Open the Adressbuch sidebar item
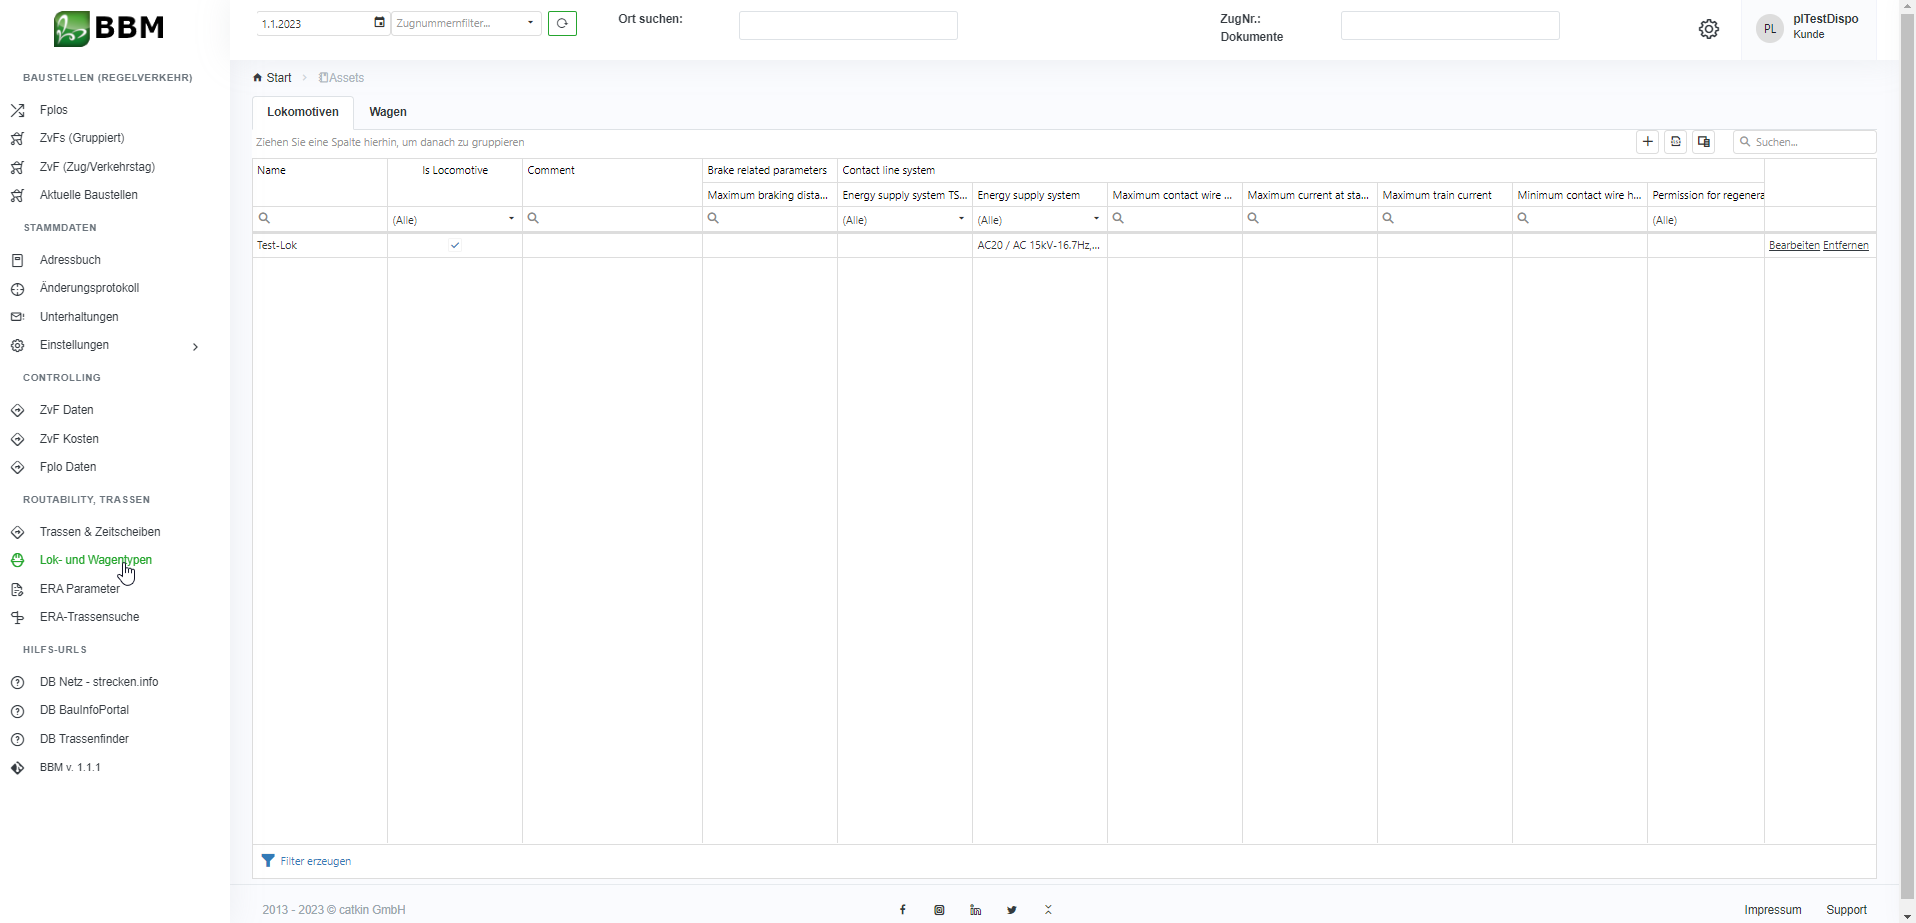1916x923 pixels. point(70,260)
